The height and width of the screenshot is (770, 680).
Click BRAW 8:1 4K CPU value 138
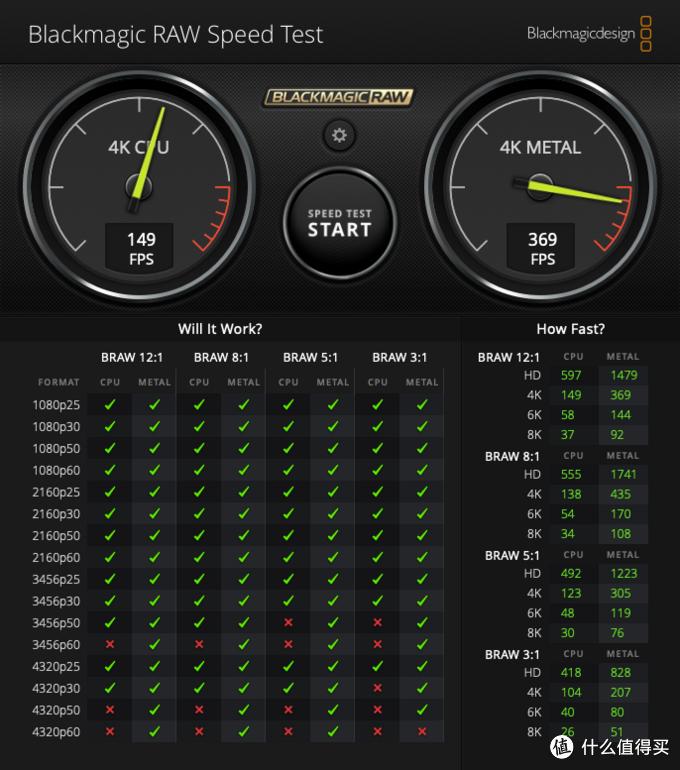click(571, 494)
